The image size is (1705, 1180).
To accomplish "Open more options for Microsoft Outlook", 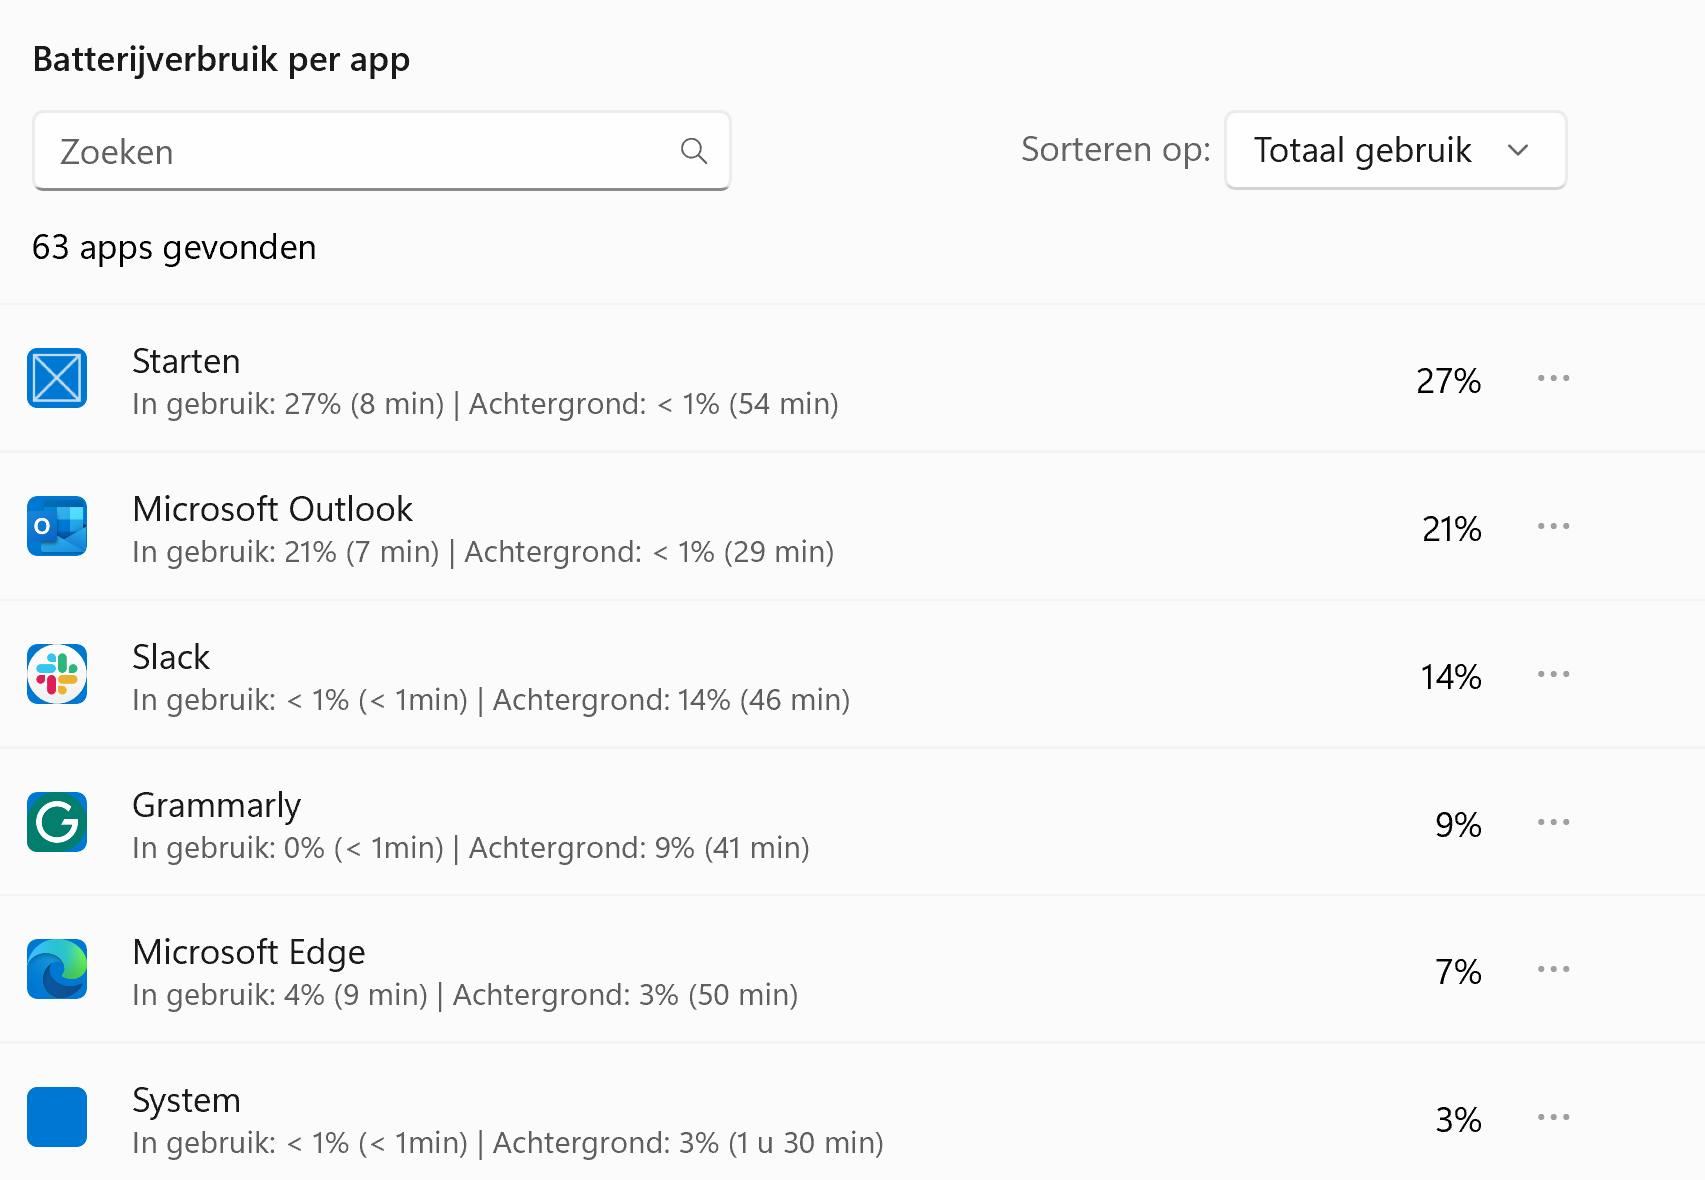I will pos(1553,526).
